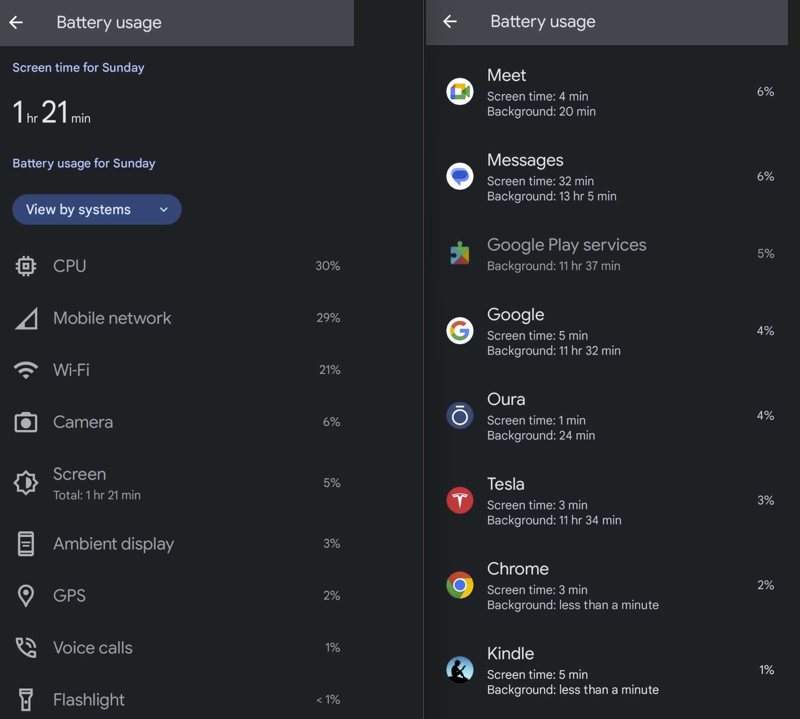800x719 pixels.
Task: Select the Camera row label
Action: click(83, 422)
